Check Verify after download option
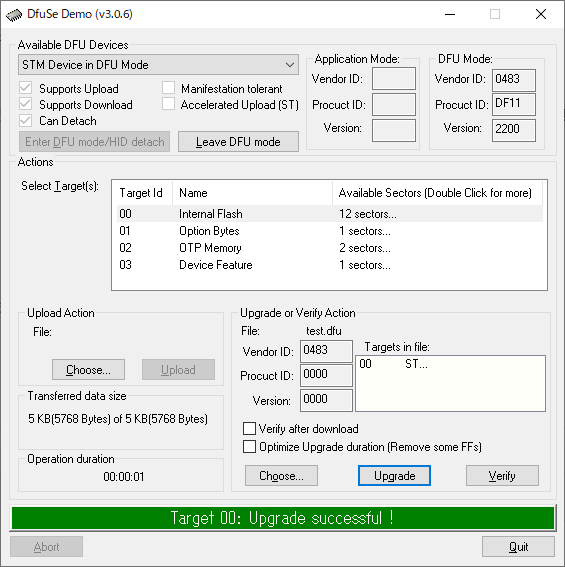 [250, 429]
